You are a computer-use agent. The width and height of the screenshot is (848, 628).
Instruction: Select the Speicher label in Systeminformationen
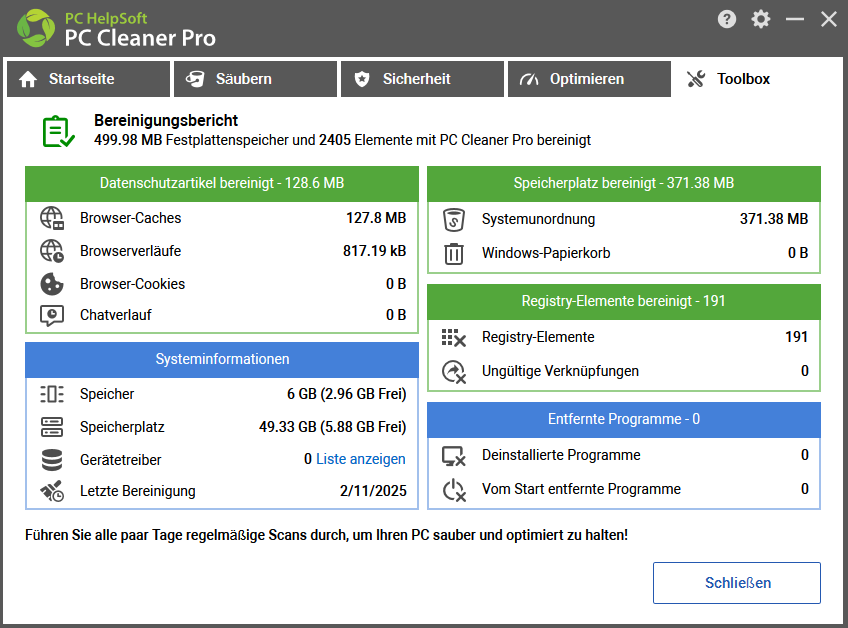(107, 394)
